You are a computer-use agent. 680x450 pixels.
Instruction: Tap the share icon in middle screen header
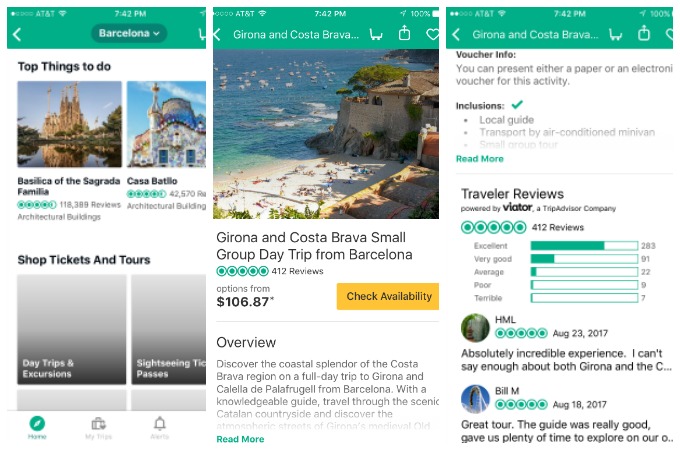pyautogui.click(x=404, y=33)
